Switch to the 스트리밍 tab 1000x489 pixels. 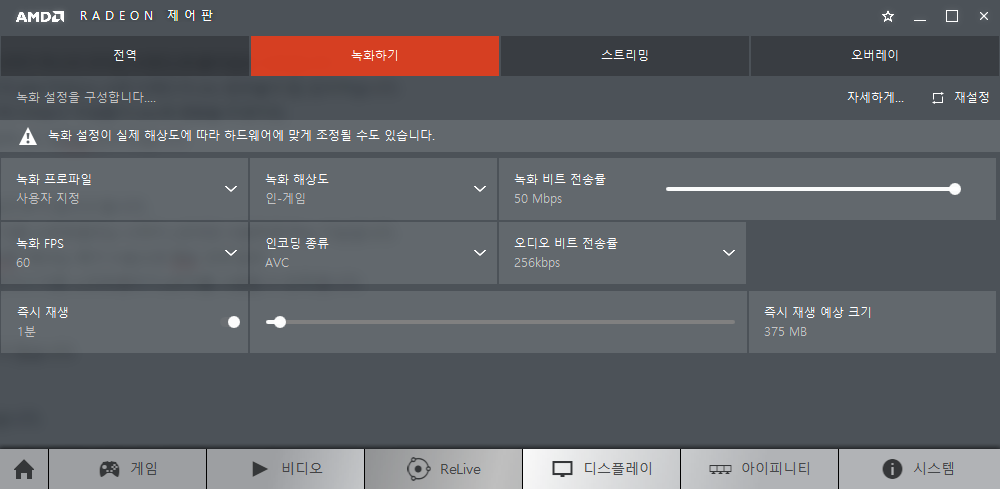pos(625,56)
